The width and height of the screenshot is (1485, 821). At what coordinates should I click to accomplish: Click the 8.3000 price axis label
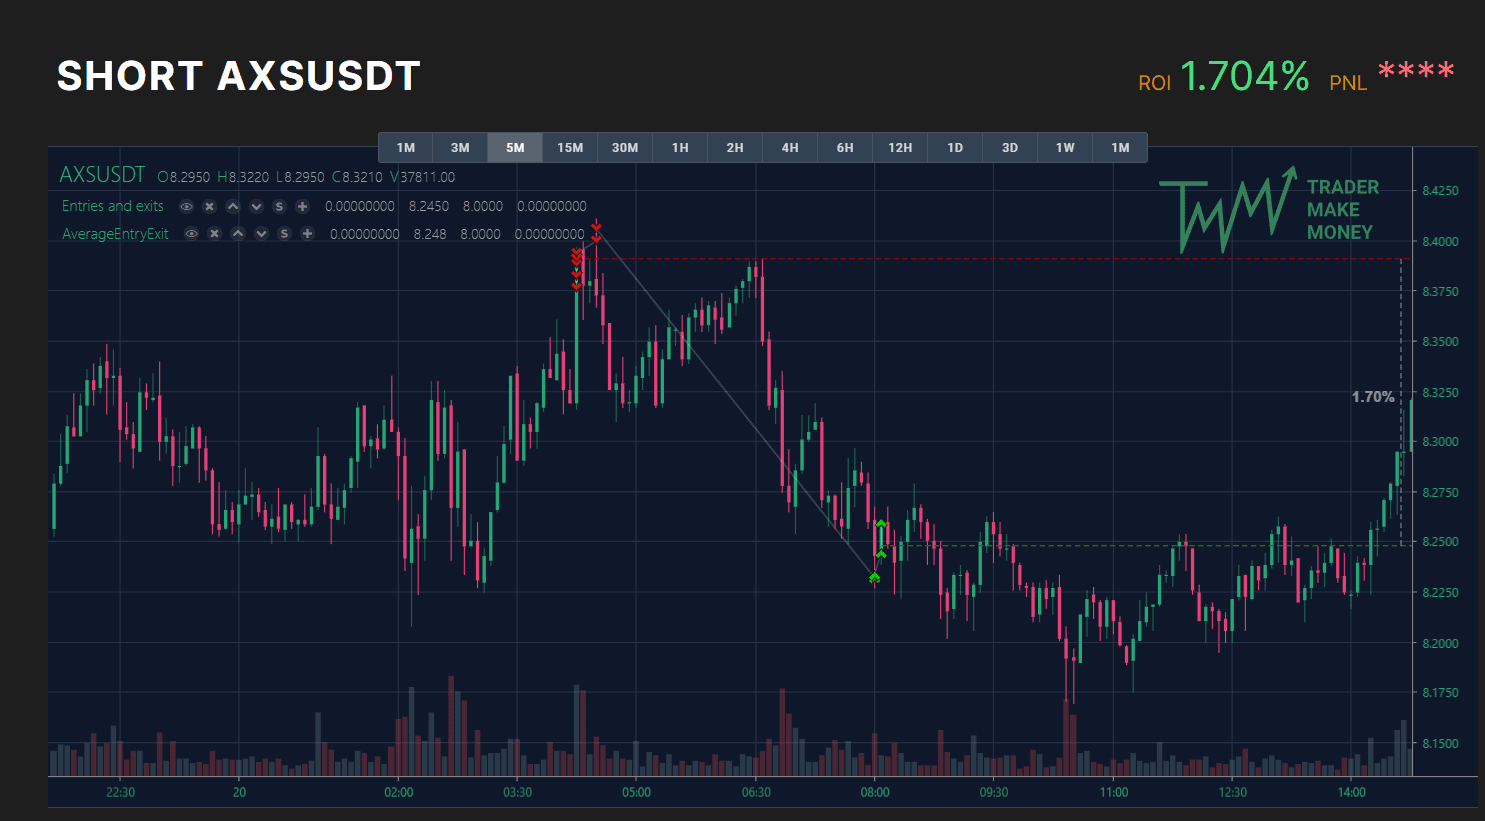coord(1440,442)
